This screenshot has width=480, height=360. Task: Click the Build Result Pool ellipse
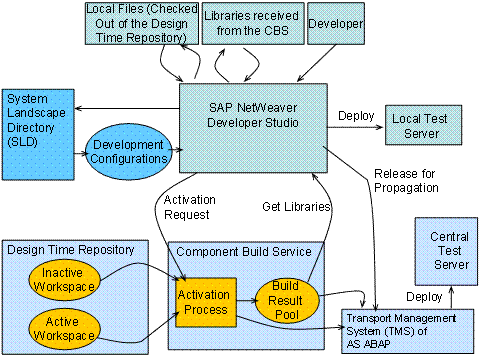click(287, 301)
